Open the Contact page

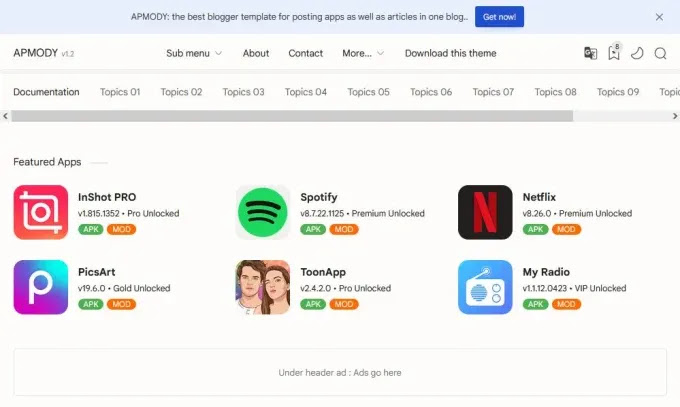[x=306, y=53]
